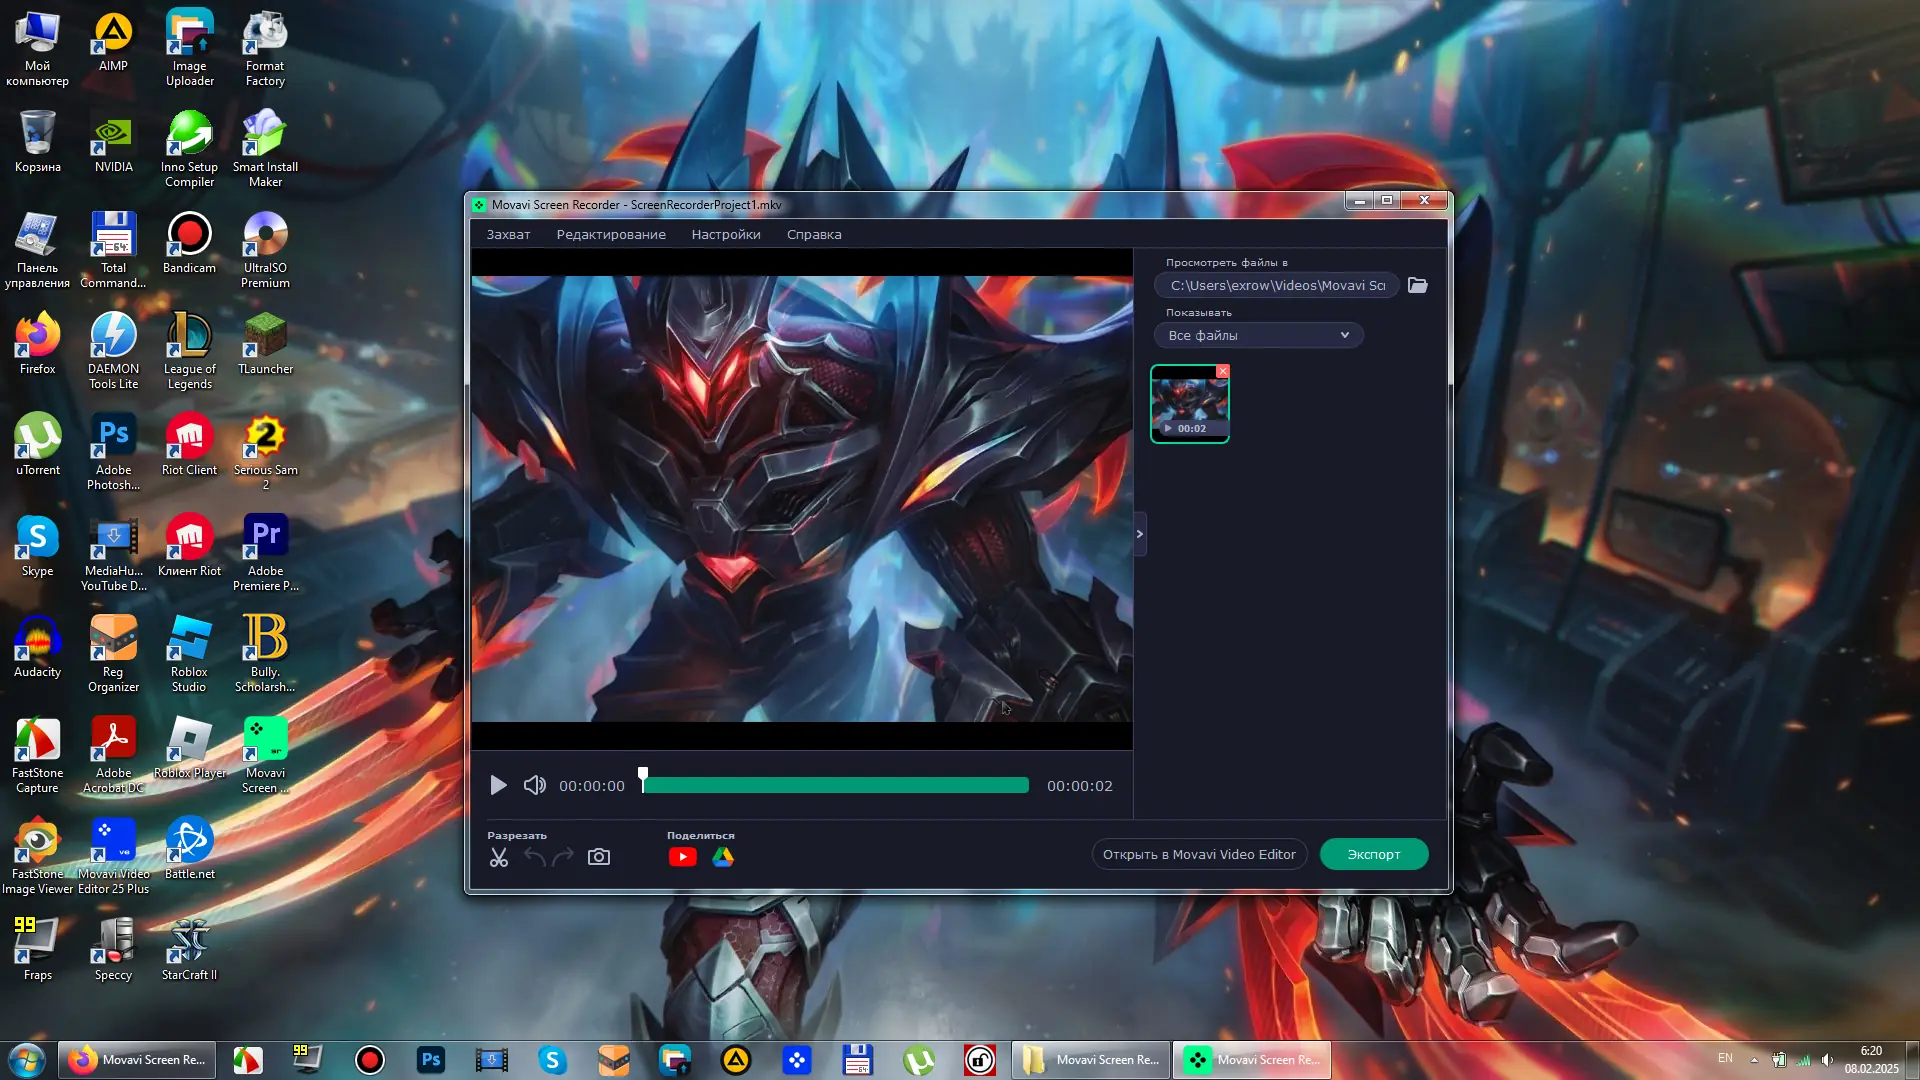
Task: Click the green playback timeline bar
Action: pyautogui.click(x=836, y=786)
